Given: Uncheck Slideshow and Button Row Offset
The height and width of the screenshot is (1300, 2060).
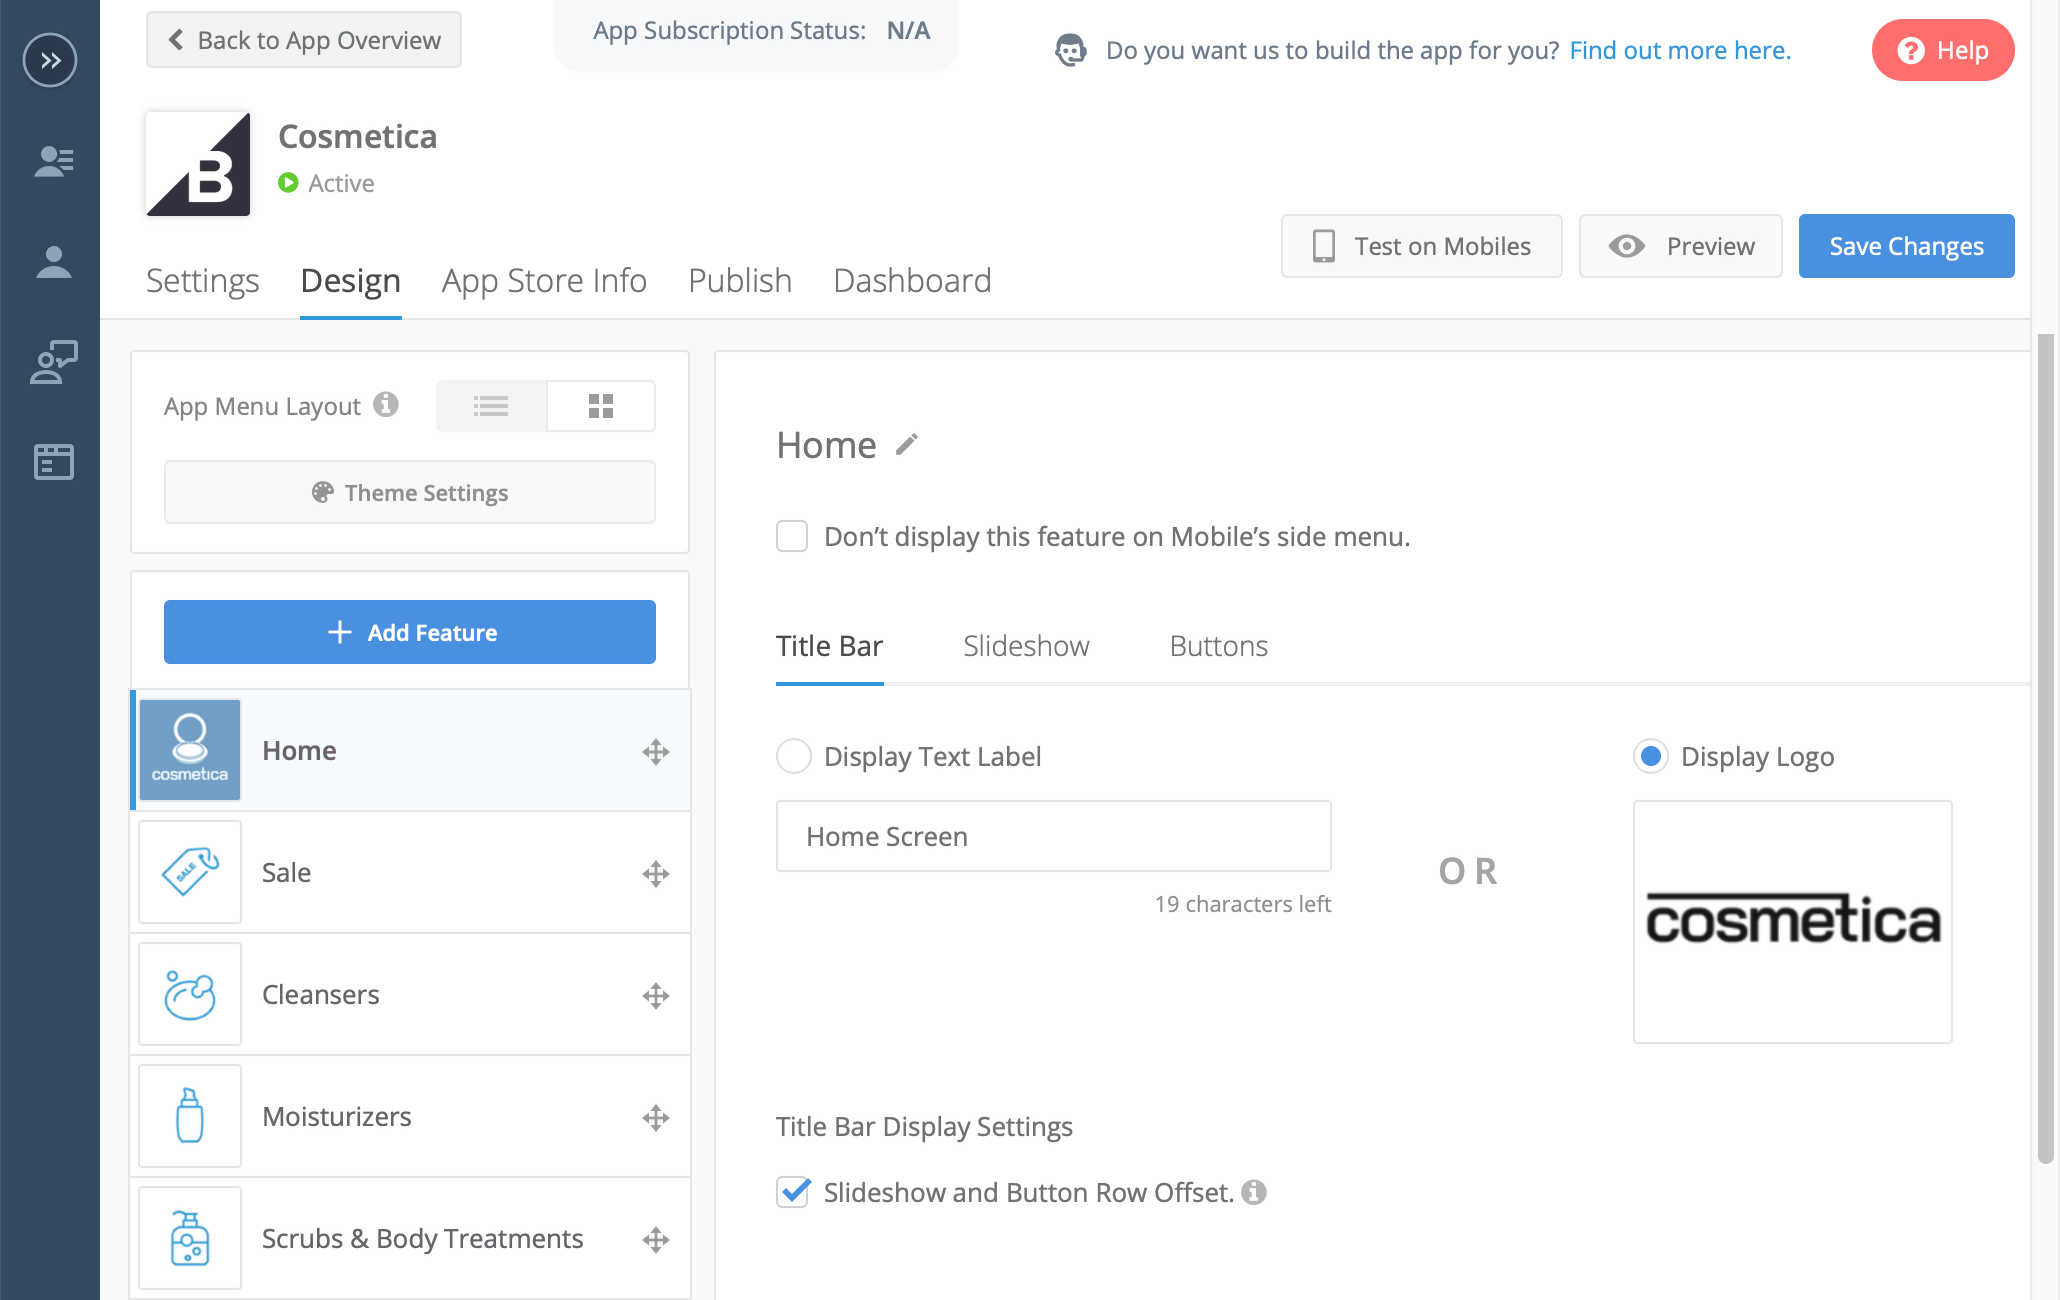Looking at the screenshot, I should click(x=793, y=1192).
